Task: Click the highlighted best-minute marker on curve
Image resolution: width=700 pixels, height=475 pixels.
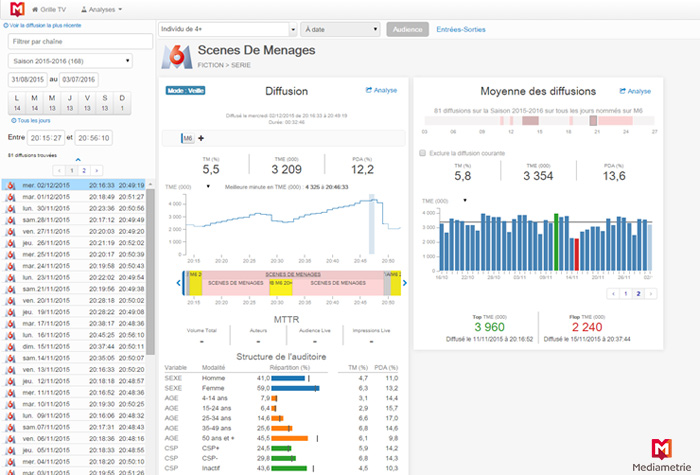Action: 371,224
